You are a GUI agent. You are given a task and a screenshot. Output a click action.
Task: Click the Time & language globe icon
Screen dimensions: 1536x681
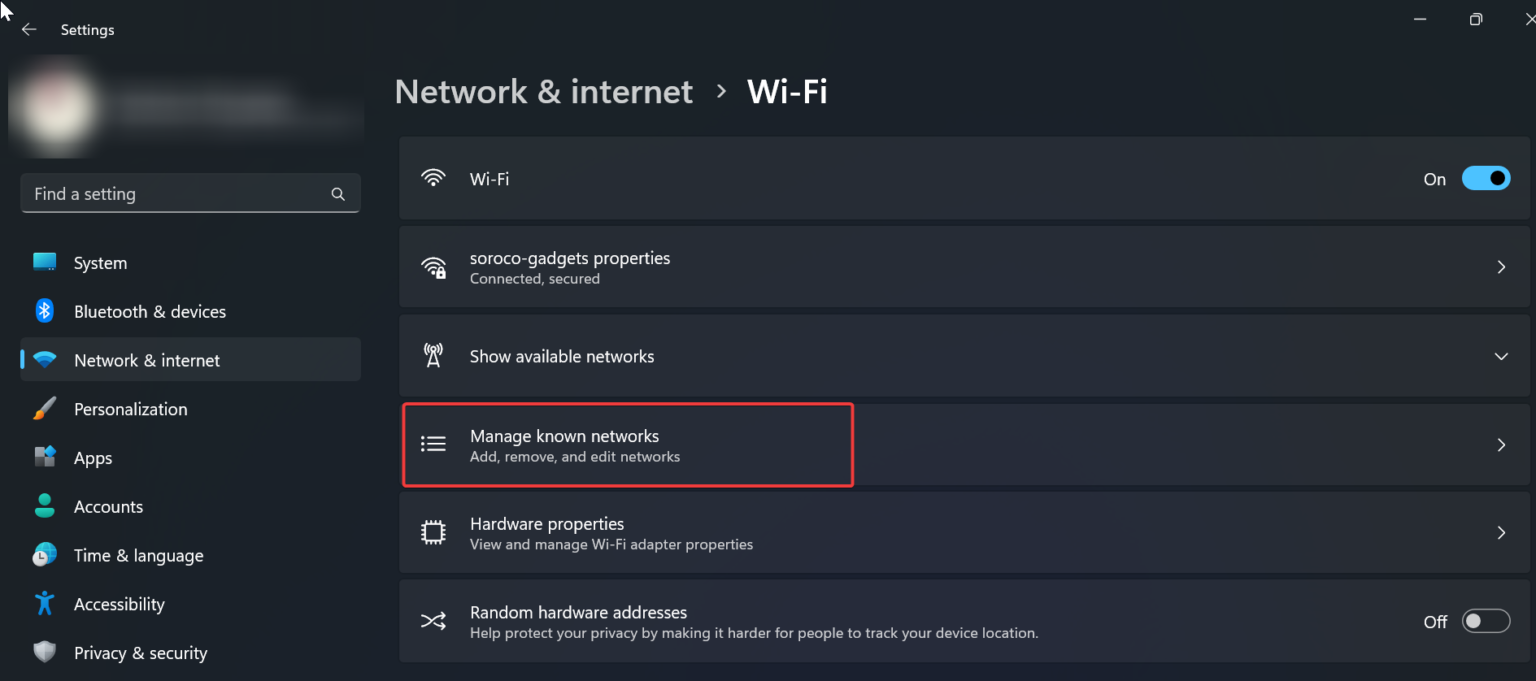(x=45, y=555)
